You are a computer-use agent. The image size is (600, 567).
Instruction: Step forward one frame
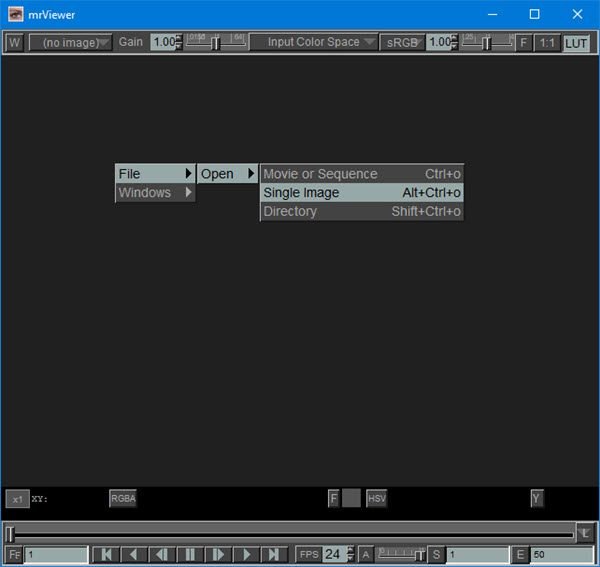218,554
